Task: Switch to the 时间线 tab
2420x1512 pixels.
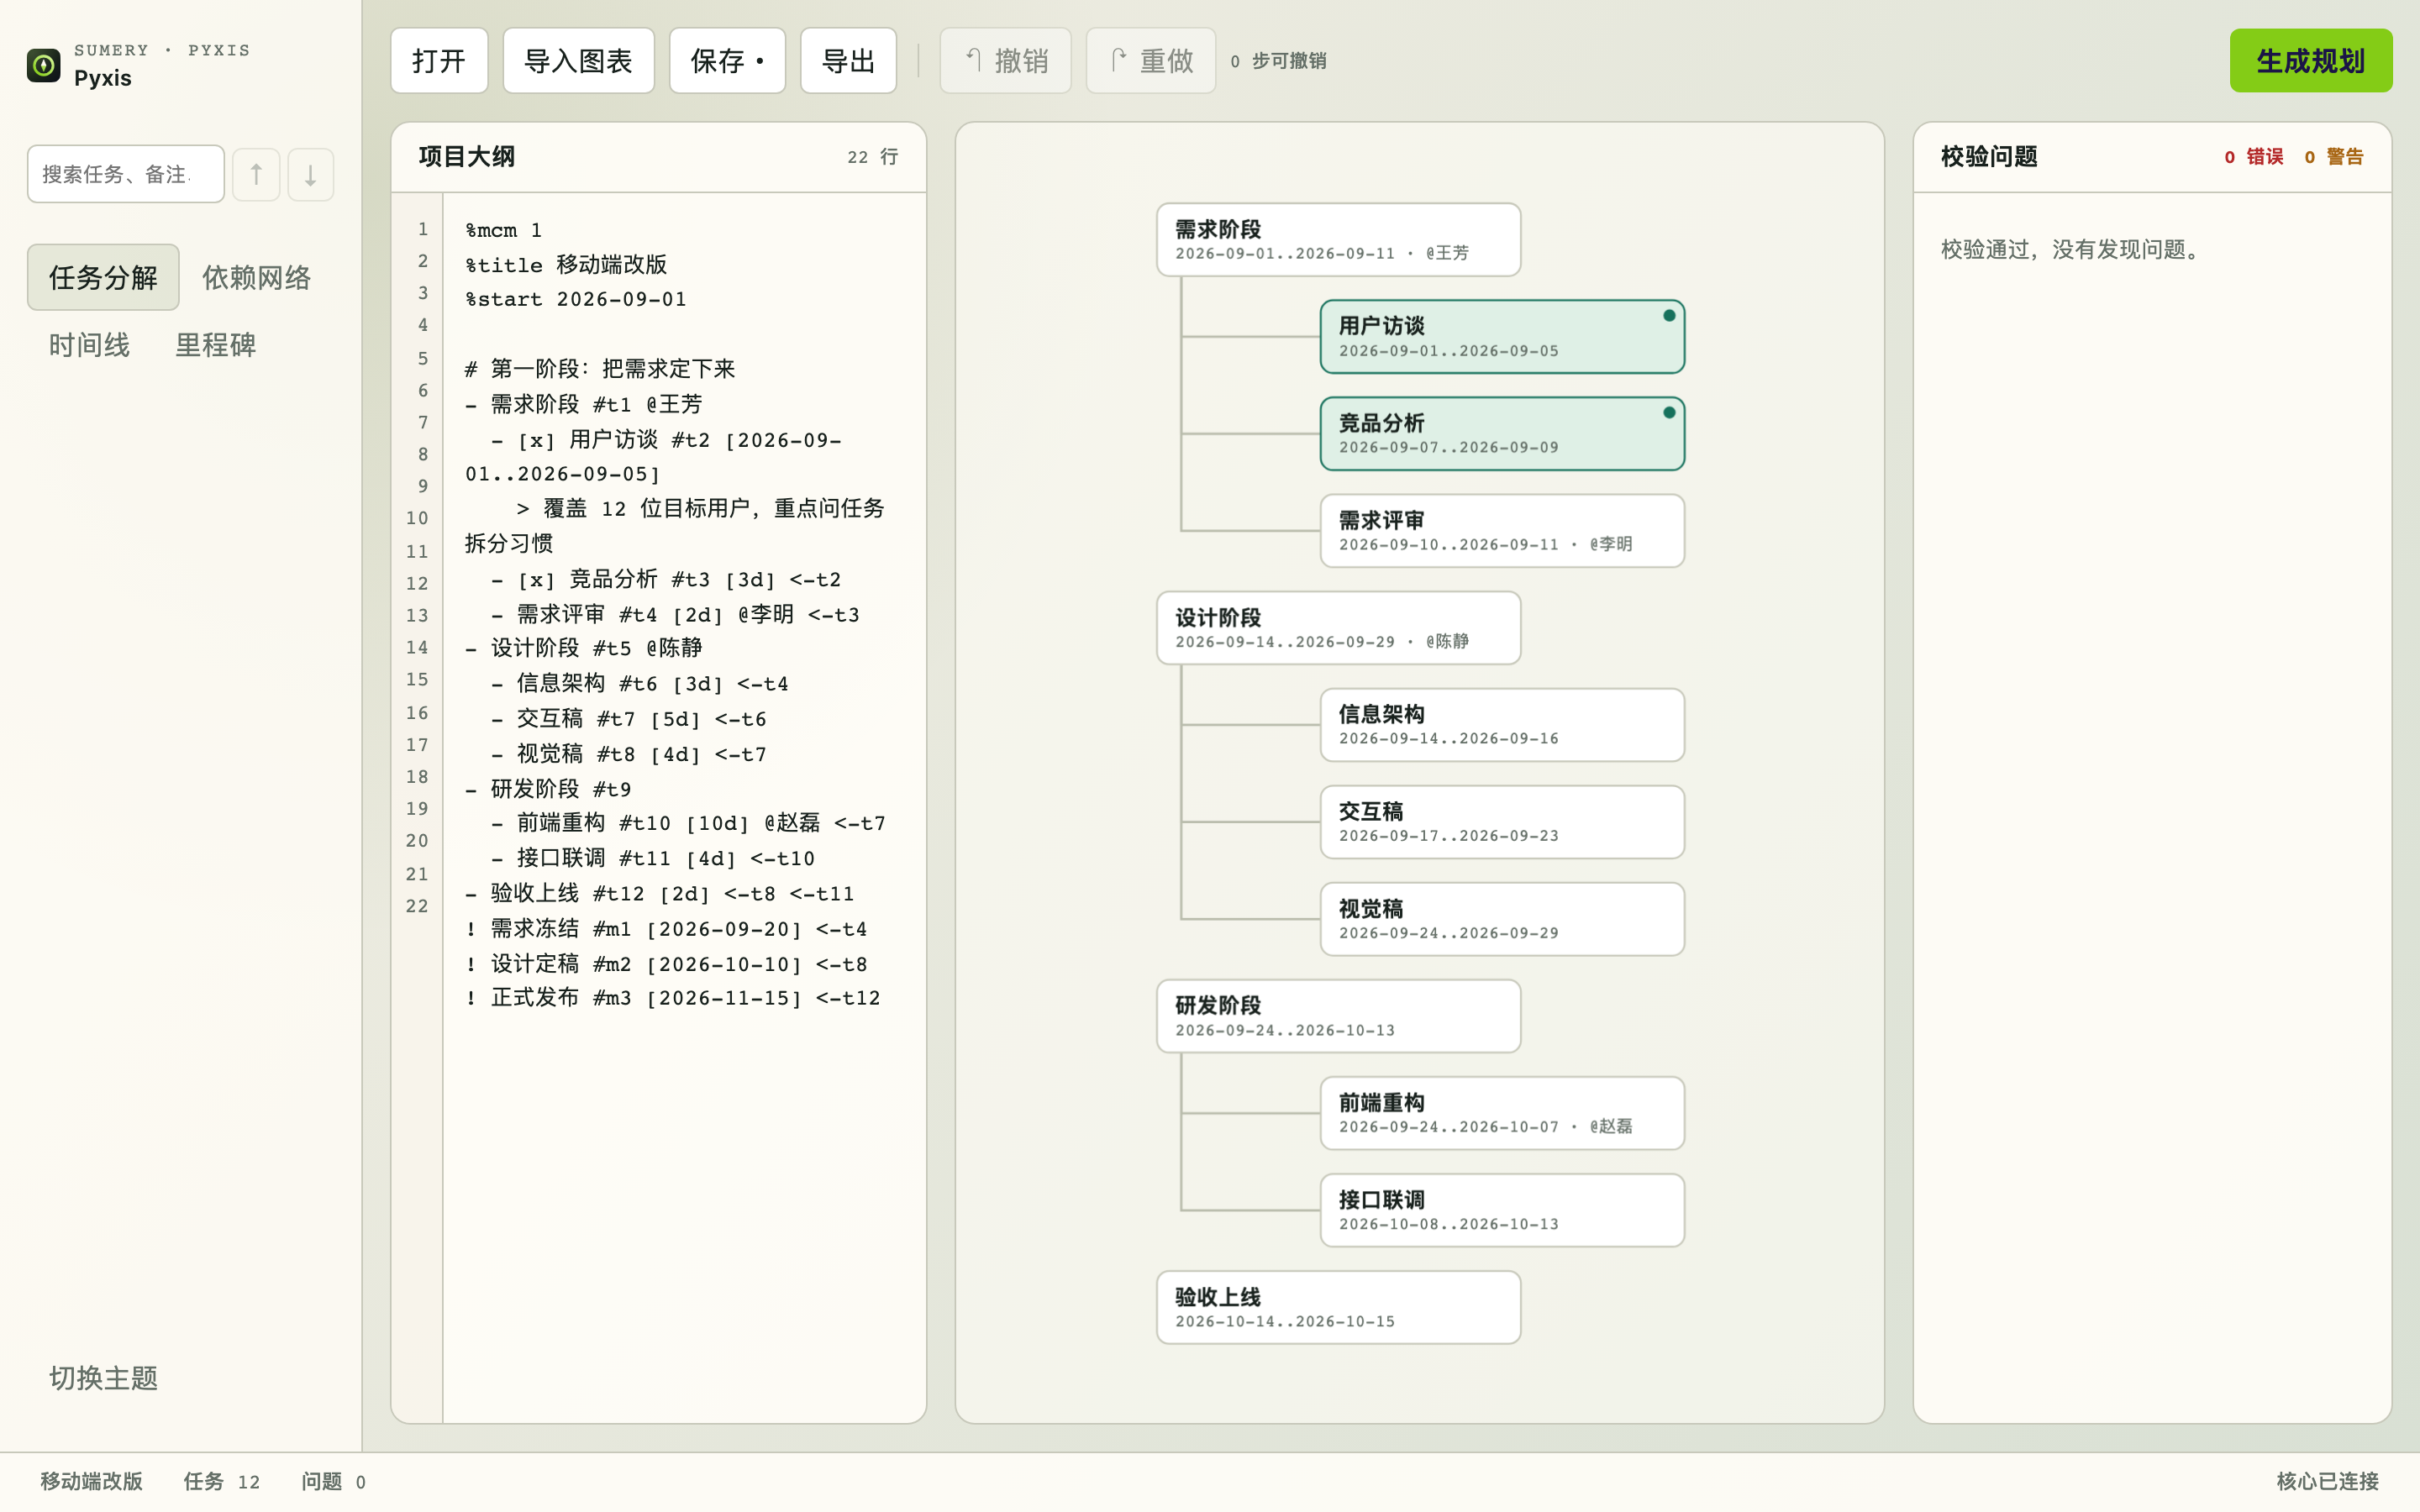Action: tap(89, 345)
